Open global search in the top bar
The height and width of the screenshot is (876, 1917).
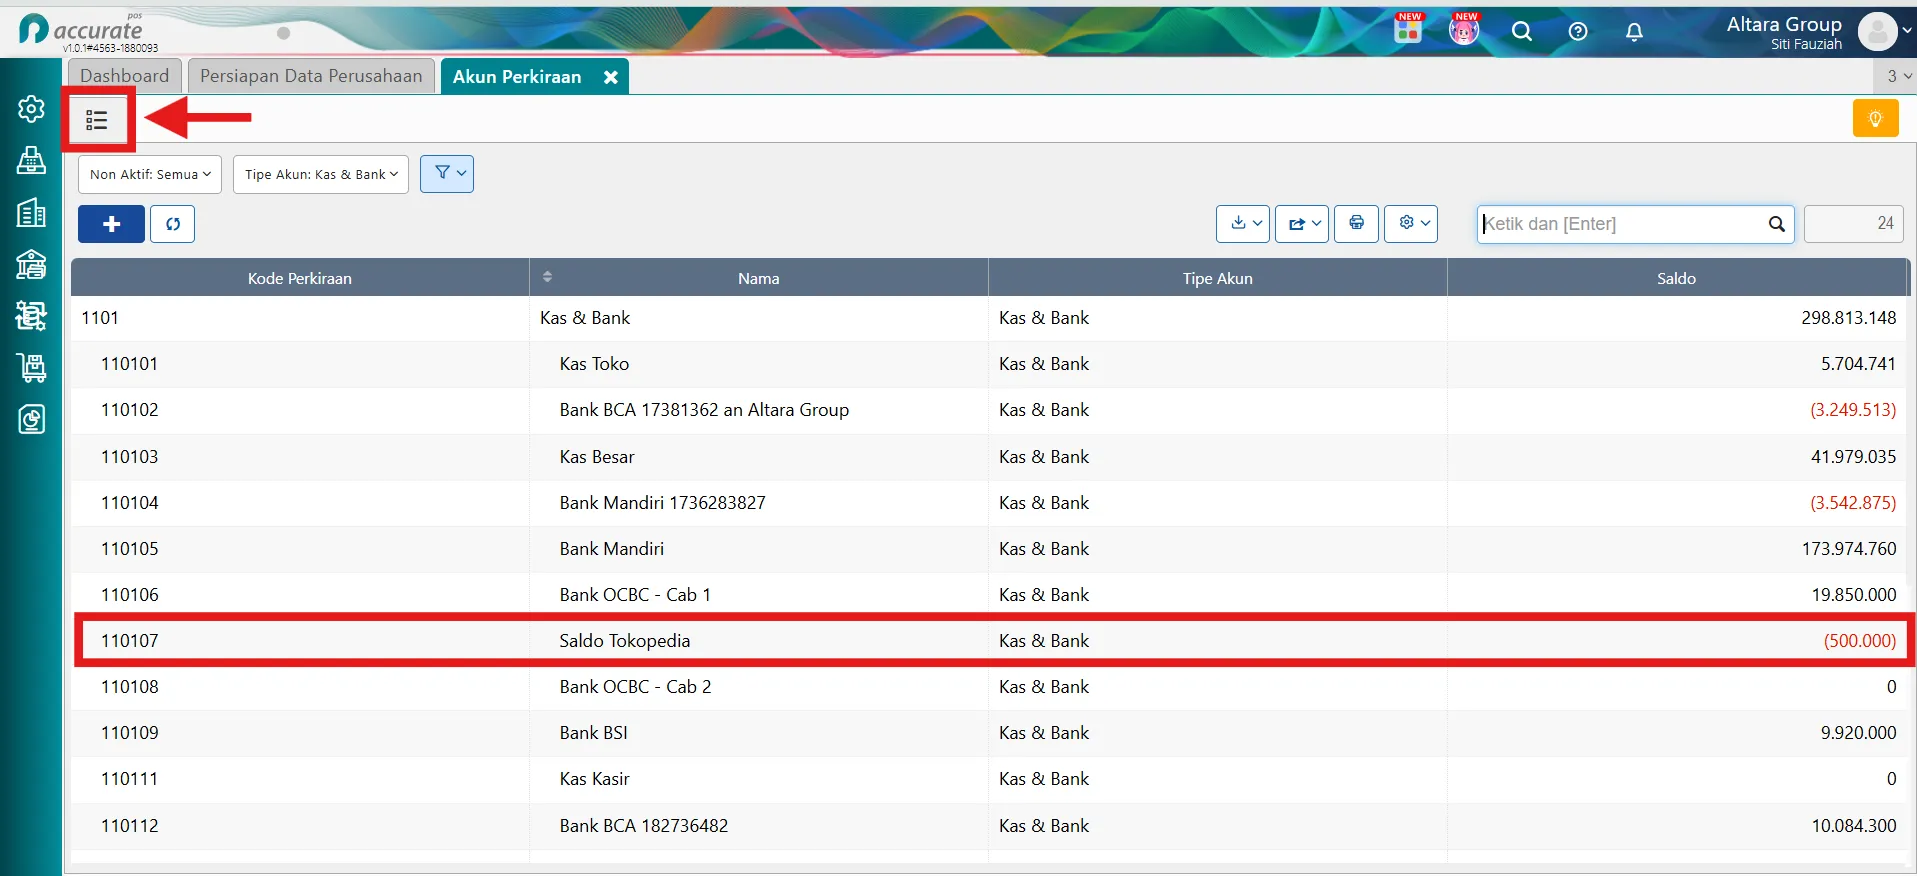(1521, 31)
